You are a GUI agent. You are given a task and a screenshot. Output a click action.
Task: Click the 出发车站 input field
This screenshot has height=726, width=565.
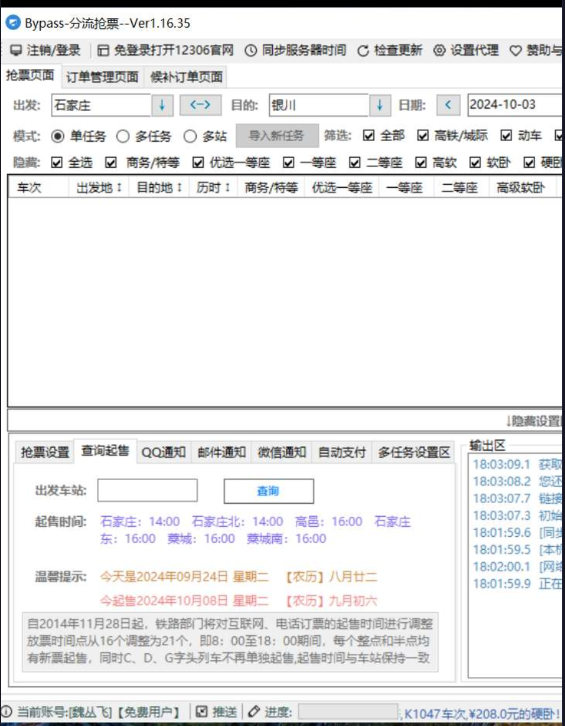click(x=147, y=490)
